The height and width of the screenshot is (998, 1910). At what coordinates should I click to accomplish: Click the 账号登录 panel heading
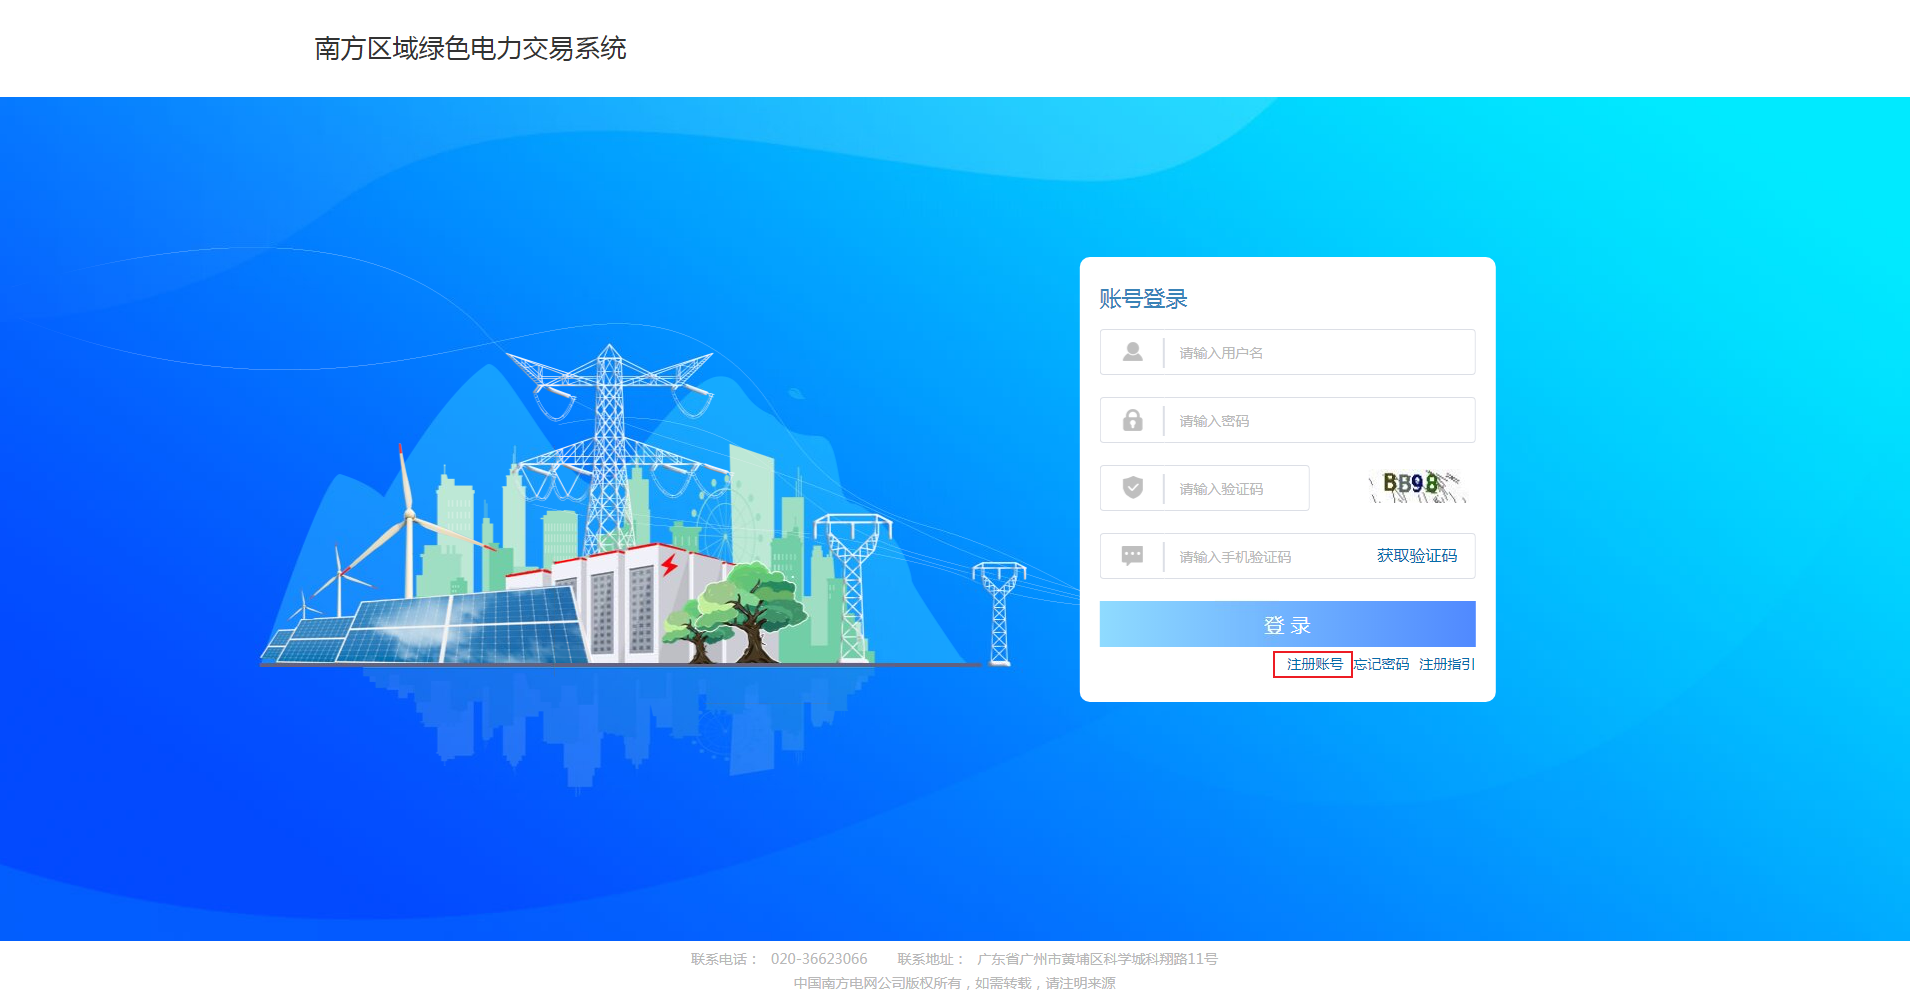pyautogui.click(x=1143, y=299)
